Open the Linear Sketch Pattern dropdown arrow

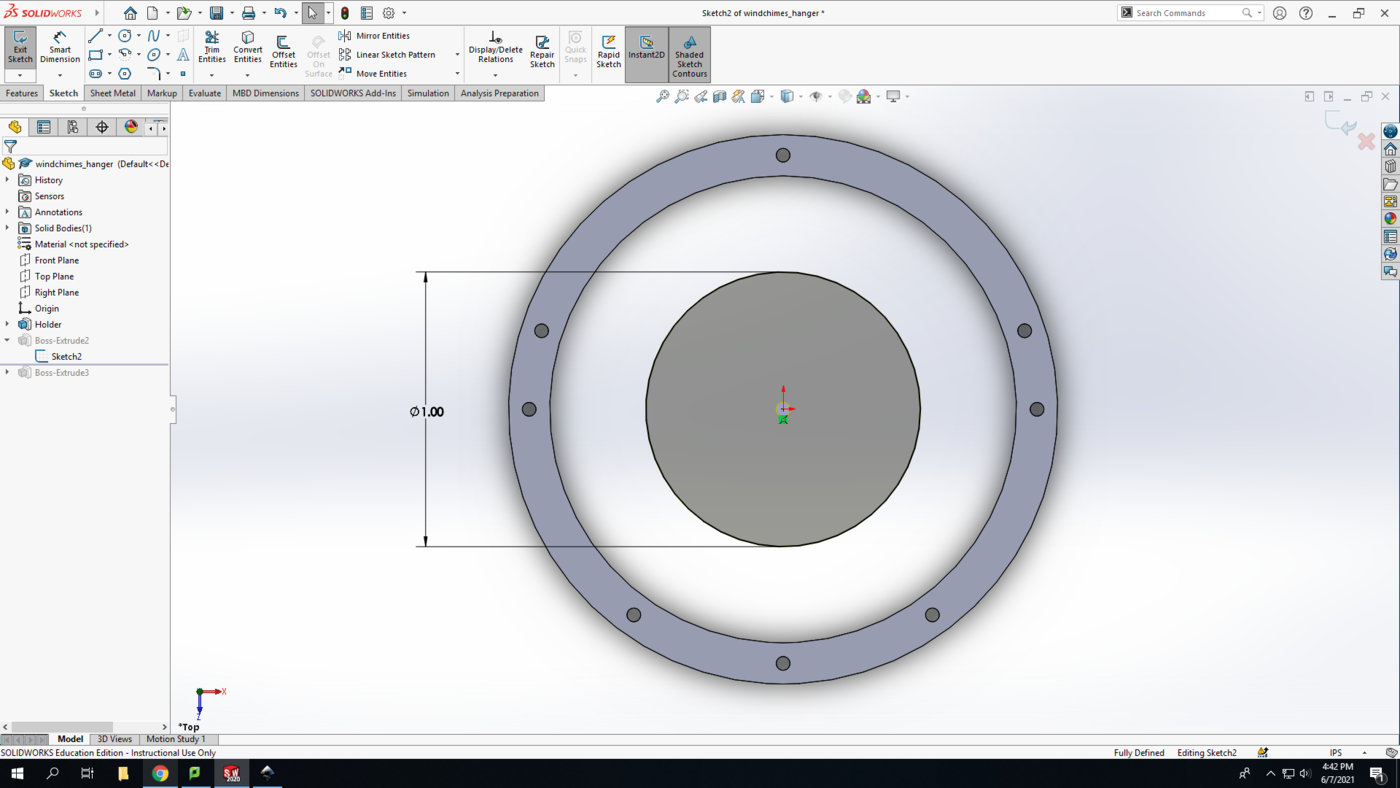tap(457, 55)
